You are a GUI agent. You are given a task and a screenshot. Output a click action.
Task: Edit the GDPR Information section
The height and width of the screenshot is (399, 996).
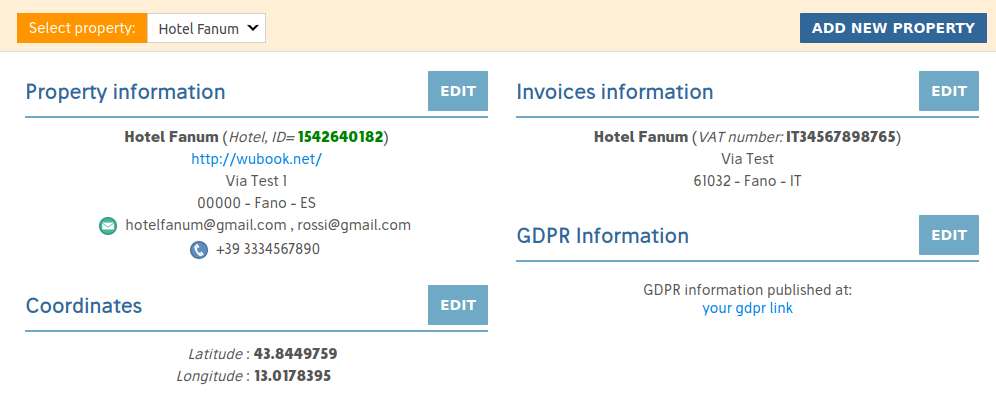(949, 235)
